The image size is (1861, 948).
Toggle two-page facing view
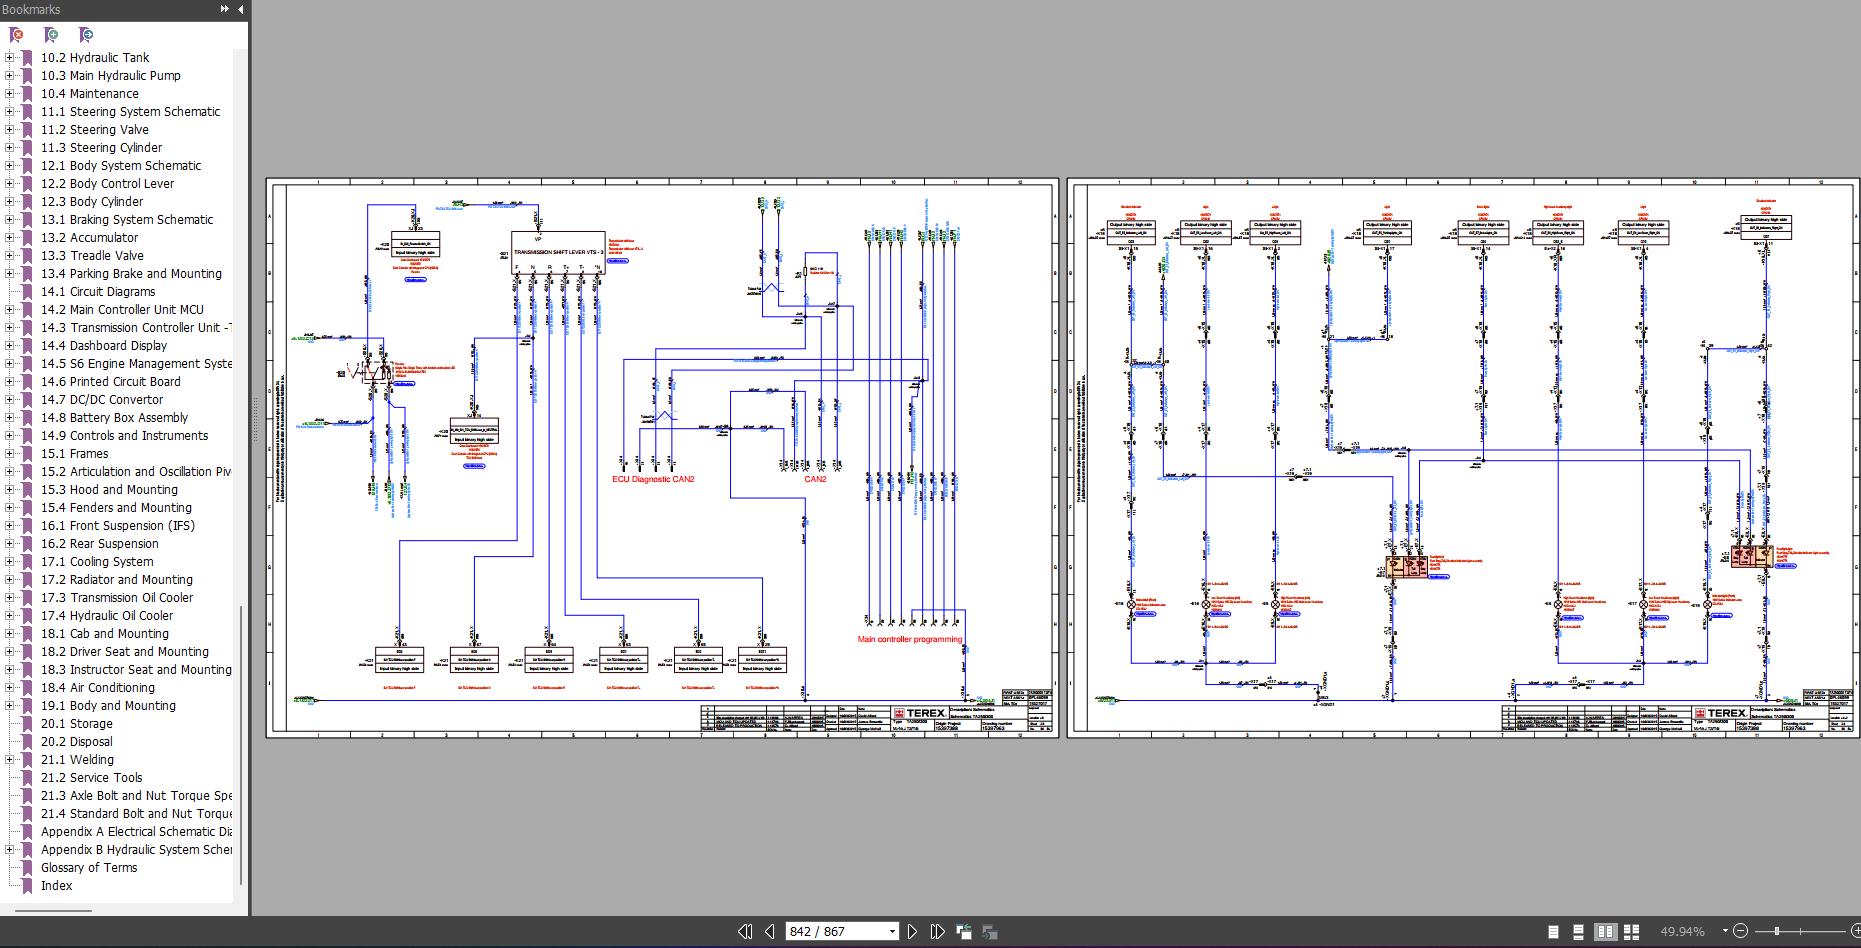[1605, 931]
